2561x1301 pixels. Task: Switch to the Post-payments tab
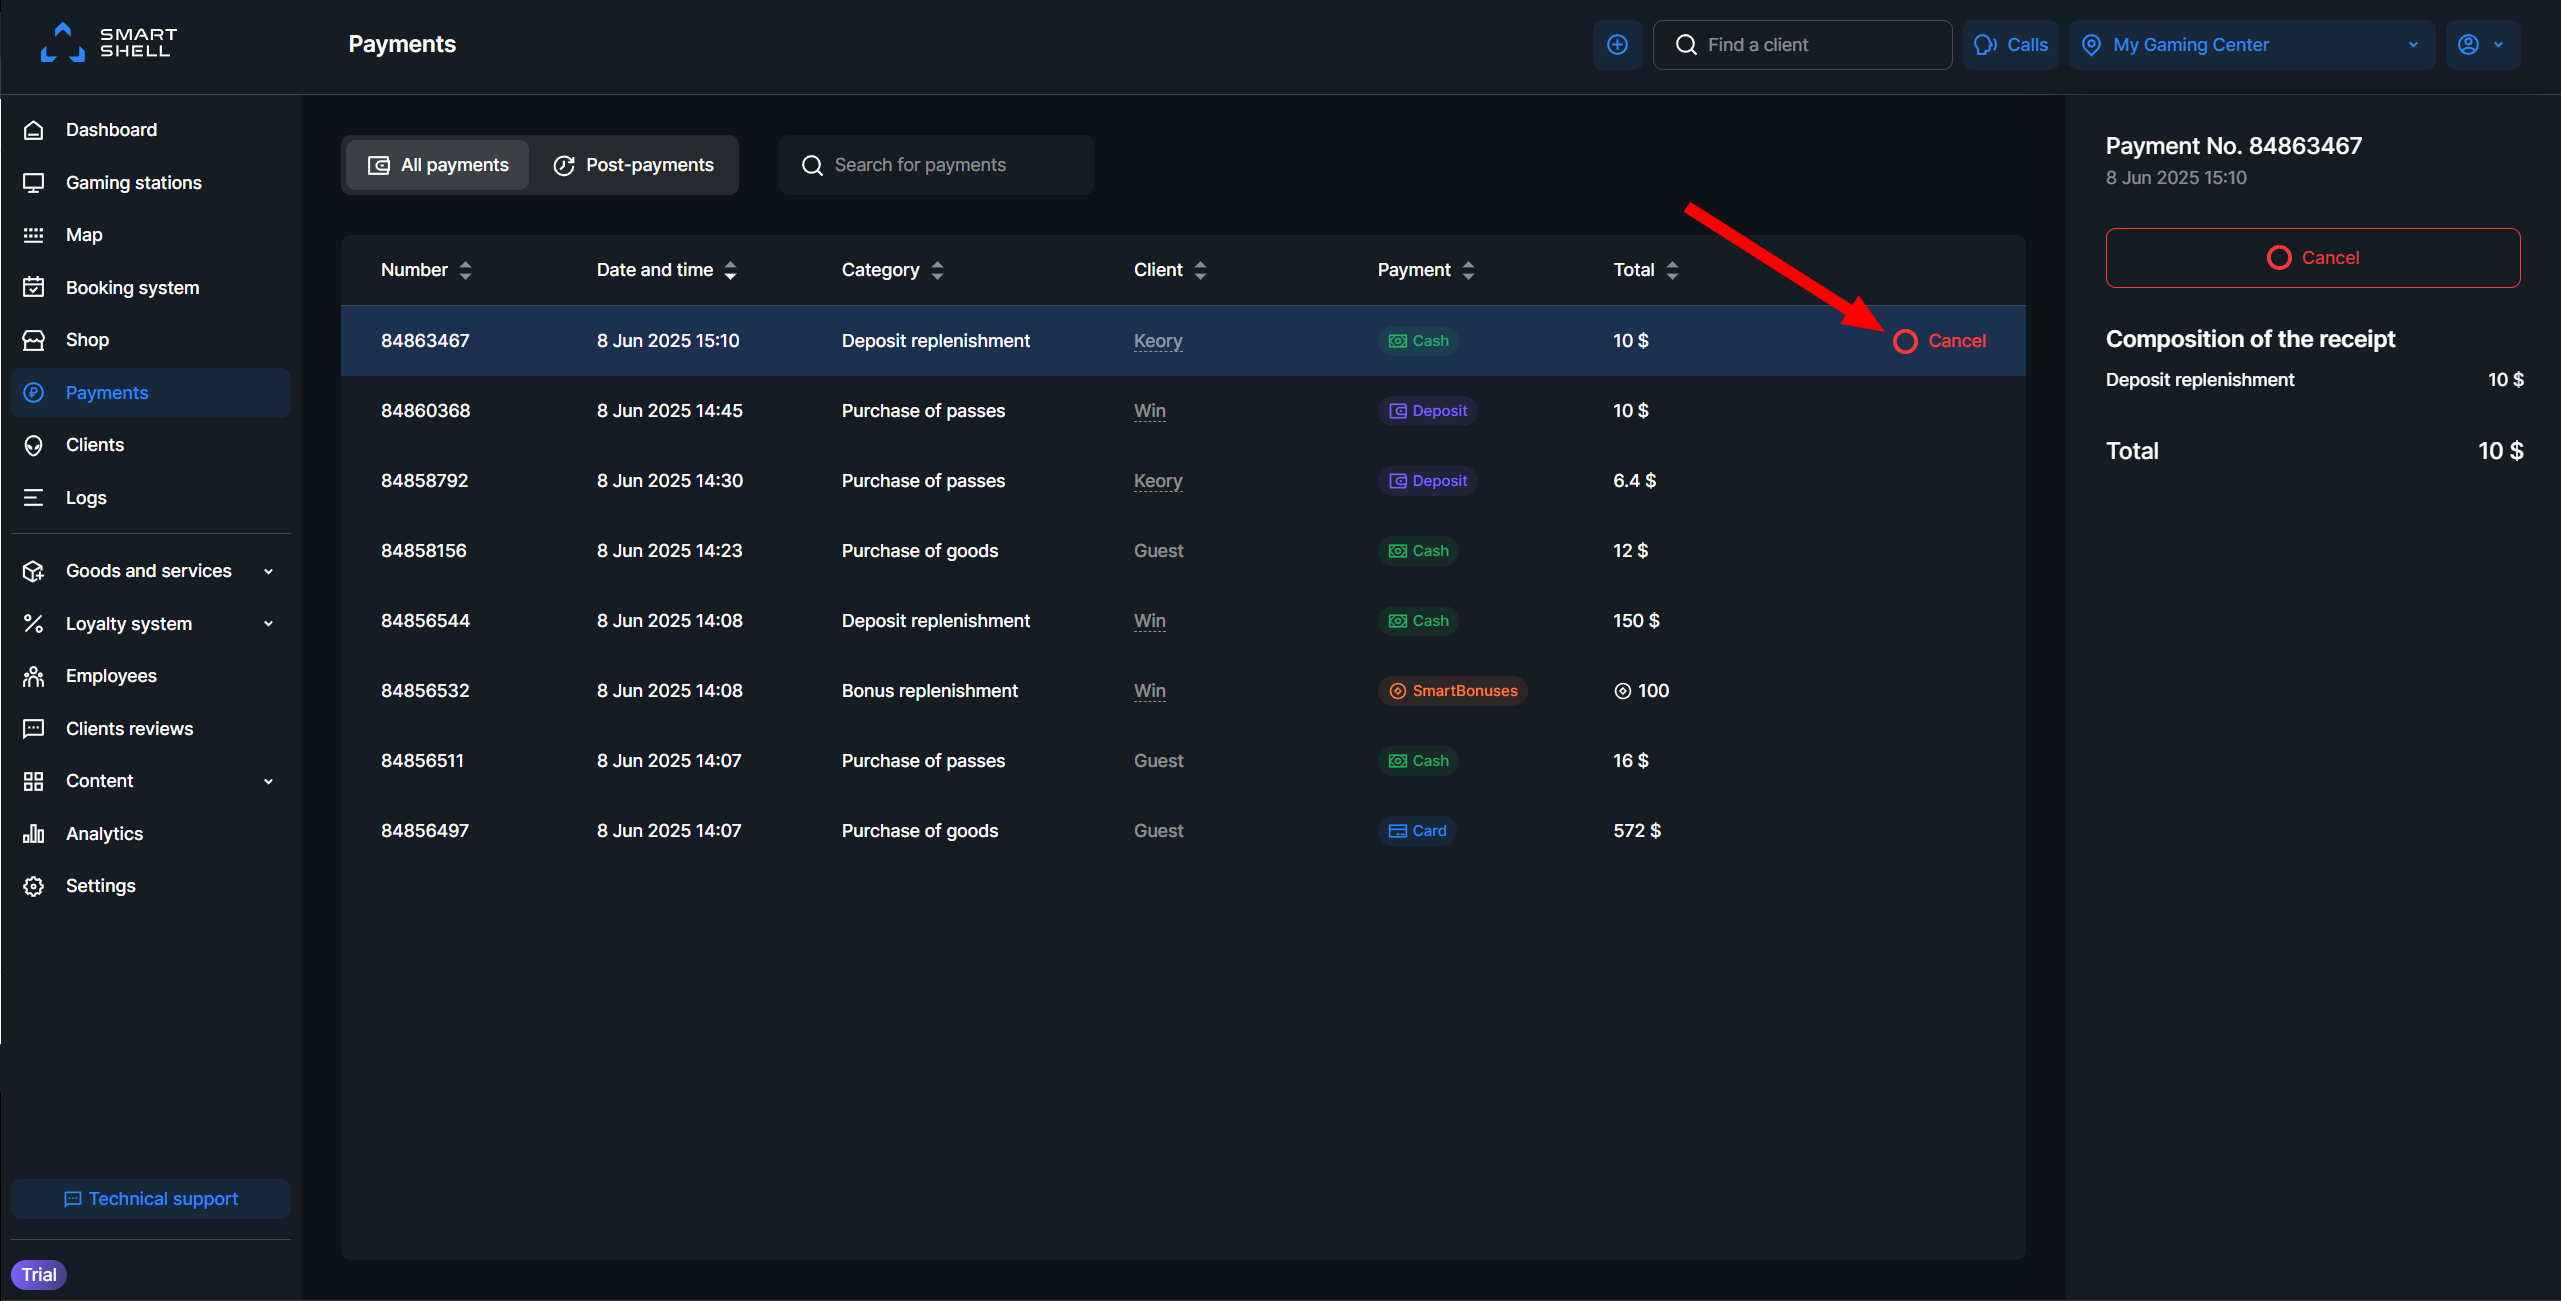633,165
